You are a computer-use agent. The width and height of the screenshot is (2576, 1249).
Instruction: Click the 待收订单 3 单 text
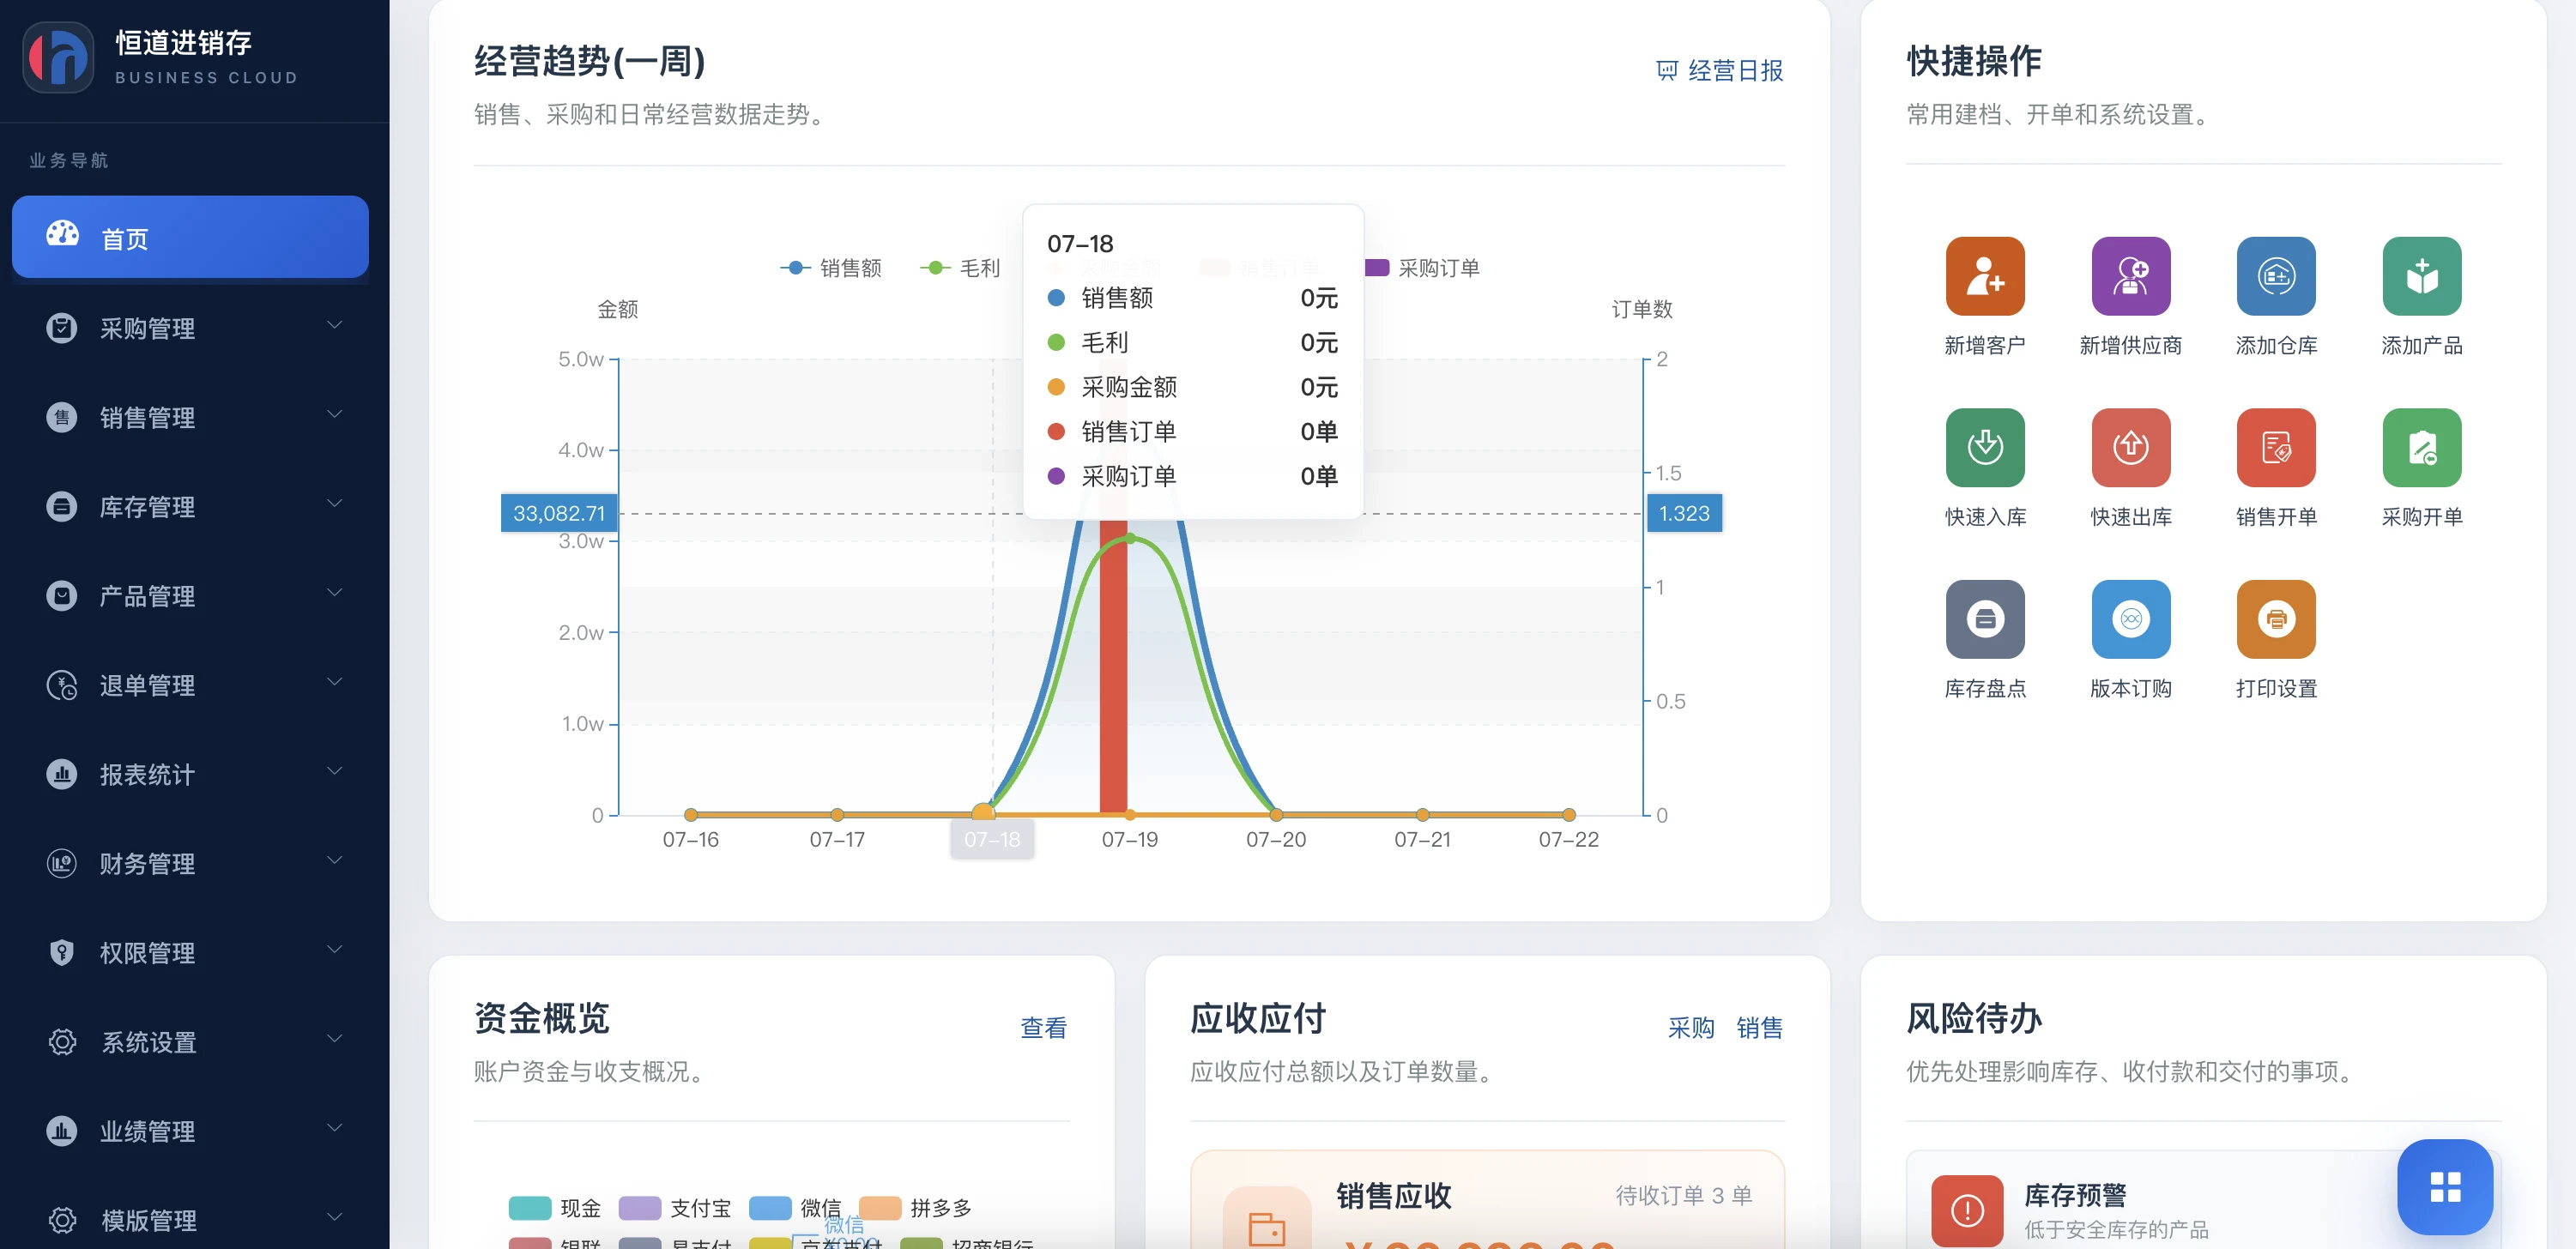(x=1683, y=1195)
